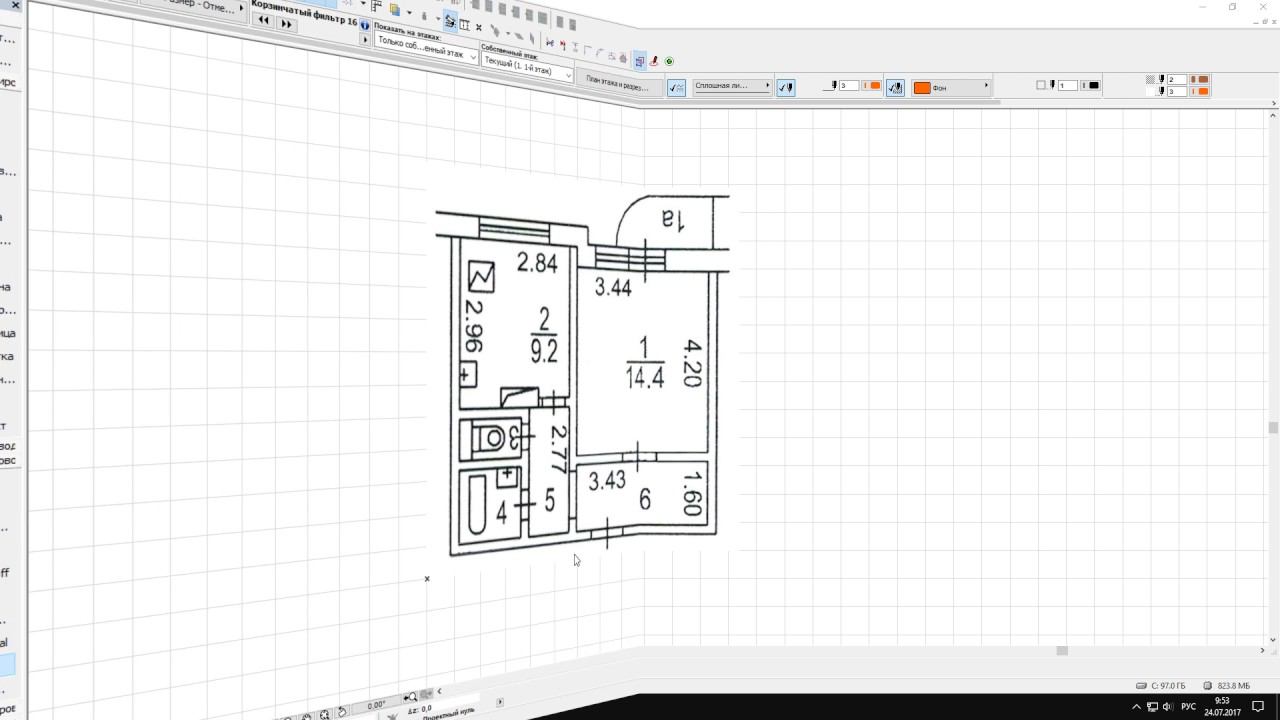Click the '3.43' dimension in floor plan

tap(607, 481)
